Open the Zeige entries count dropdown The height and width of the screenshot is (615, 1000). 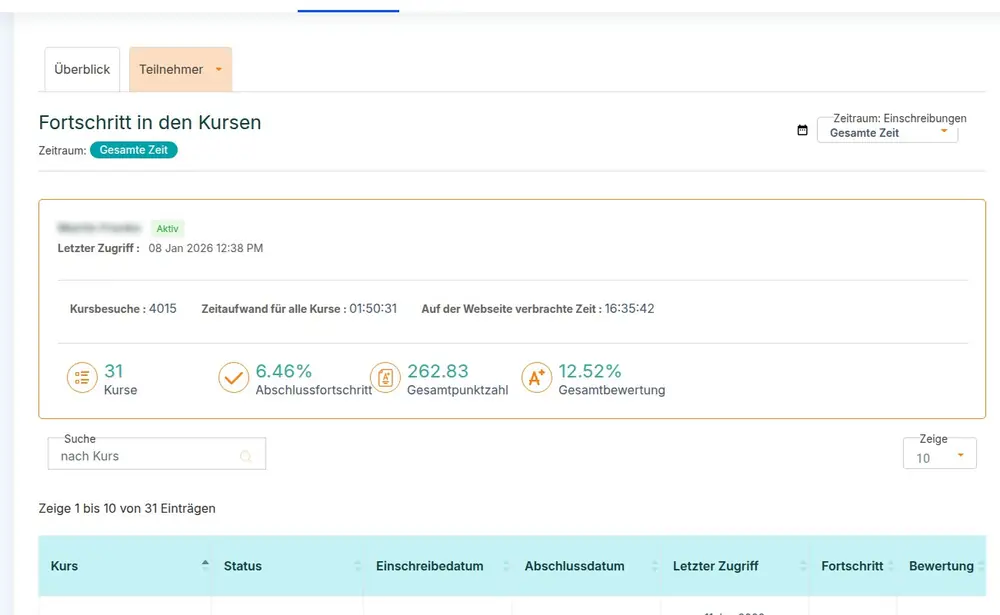(939, 458)
